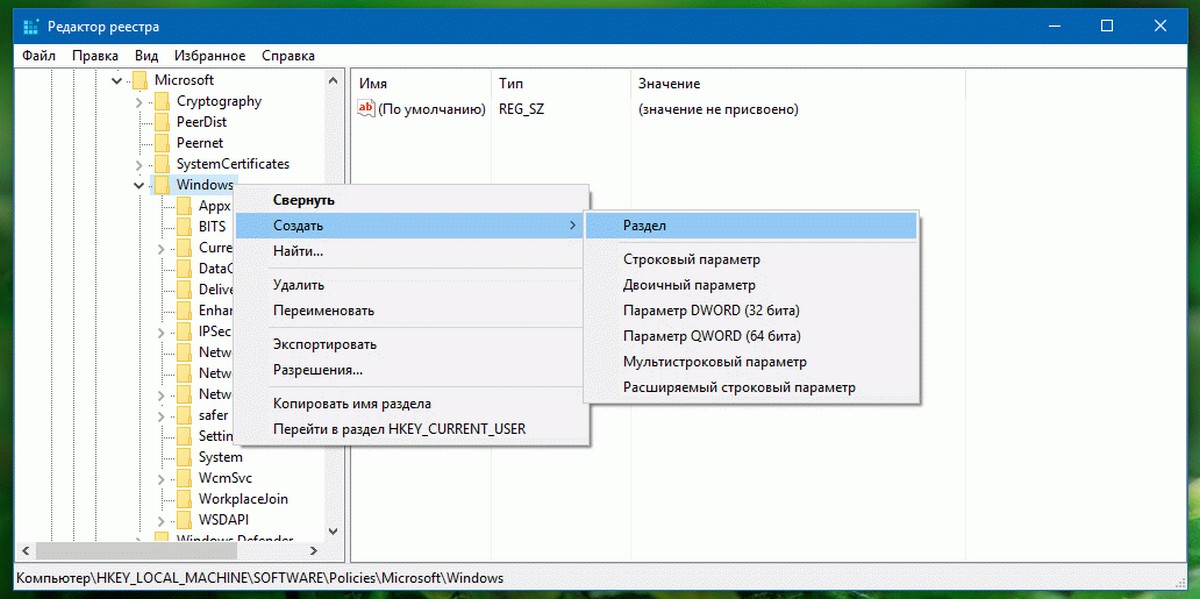Select the WorkplaceJoin key label
Image resolution: width=1200 pixels, height=599 pixels.
click(243, 499)
